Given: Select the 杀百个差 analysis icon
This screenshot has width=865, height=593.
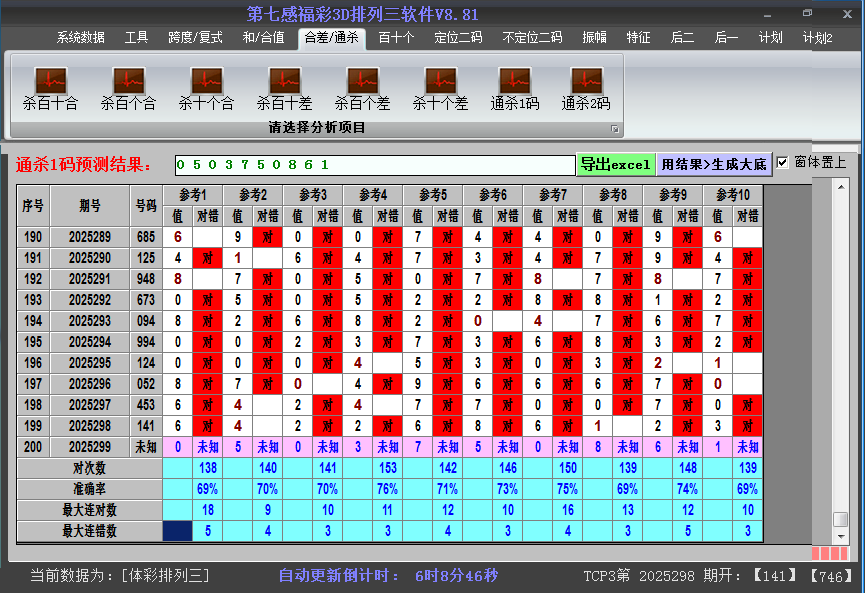Looking at the screenshot, I should (361, 85).
